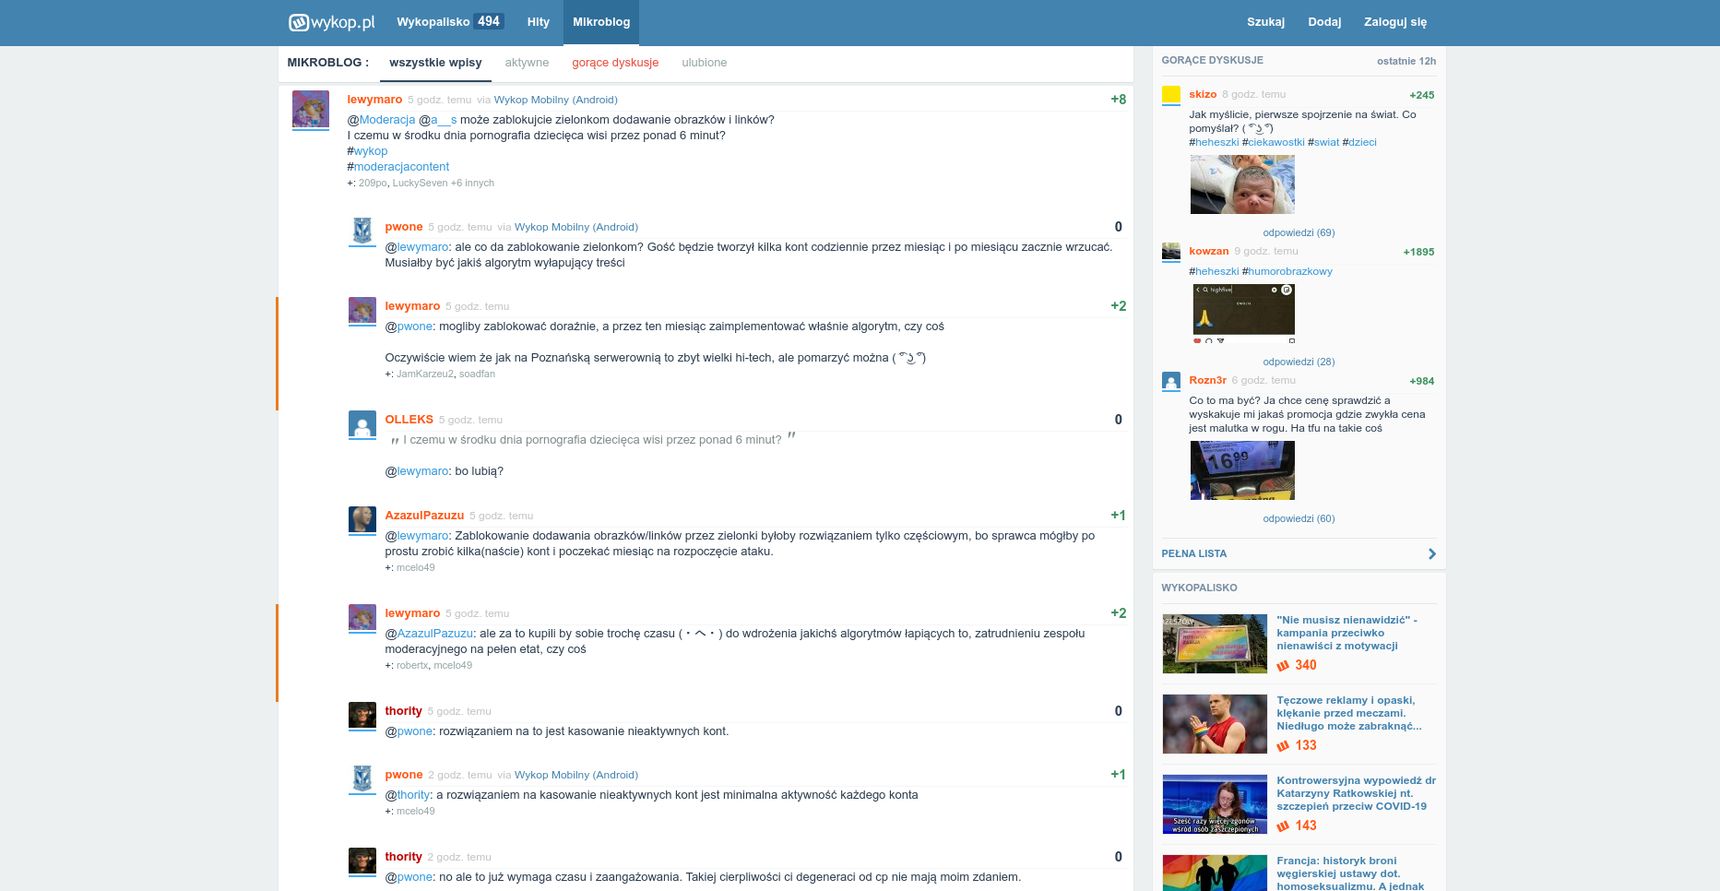1720x891 pixels.
Task: Open thority's avatar on the kasowanie reply
Action: 362,715
